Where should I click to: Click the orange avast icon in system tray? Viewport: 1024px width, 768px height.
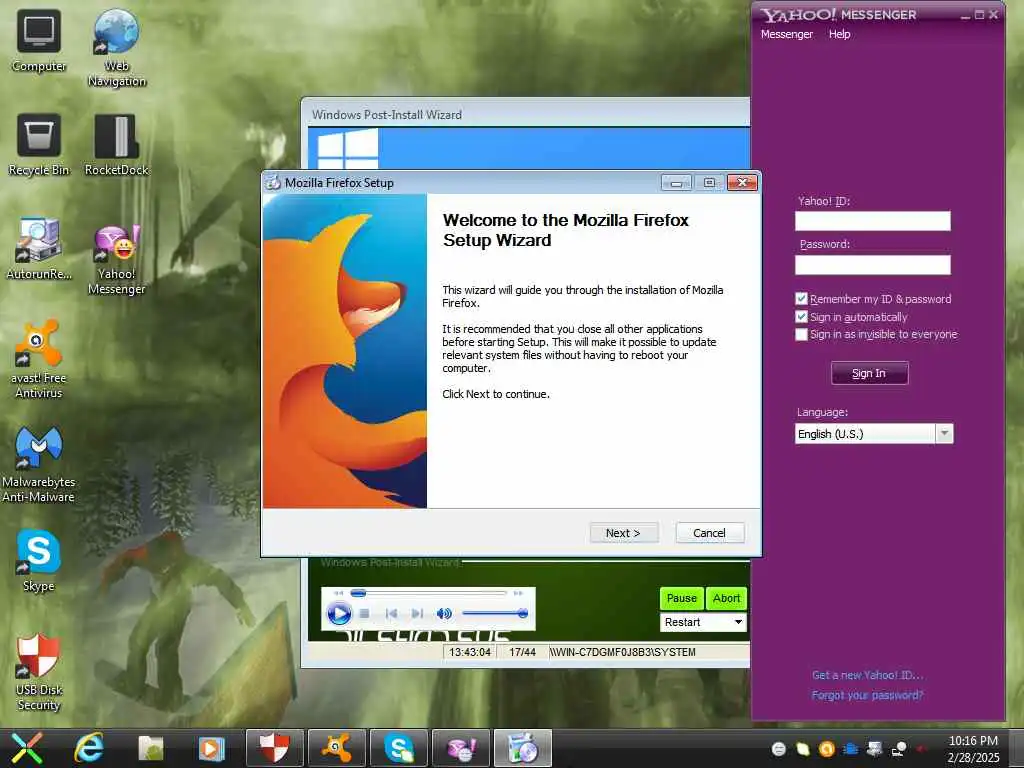(x=827, y=749)
